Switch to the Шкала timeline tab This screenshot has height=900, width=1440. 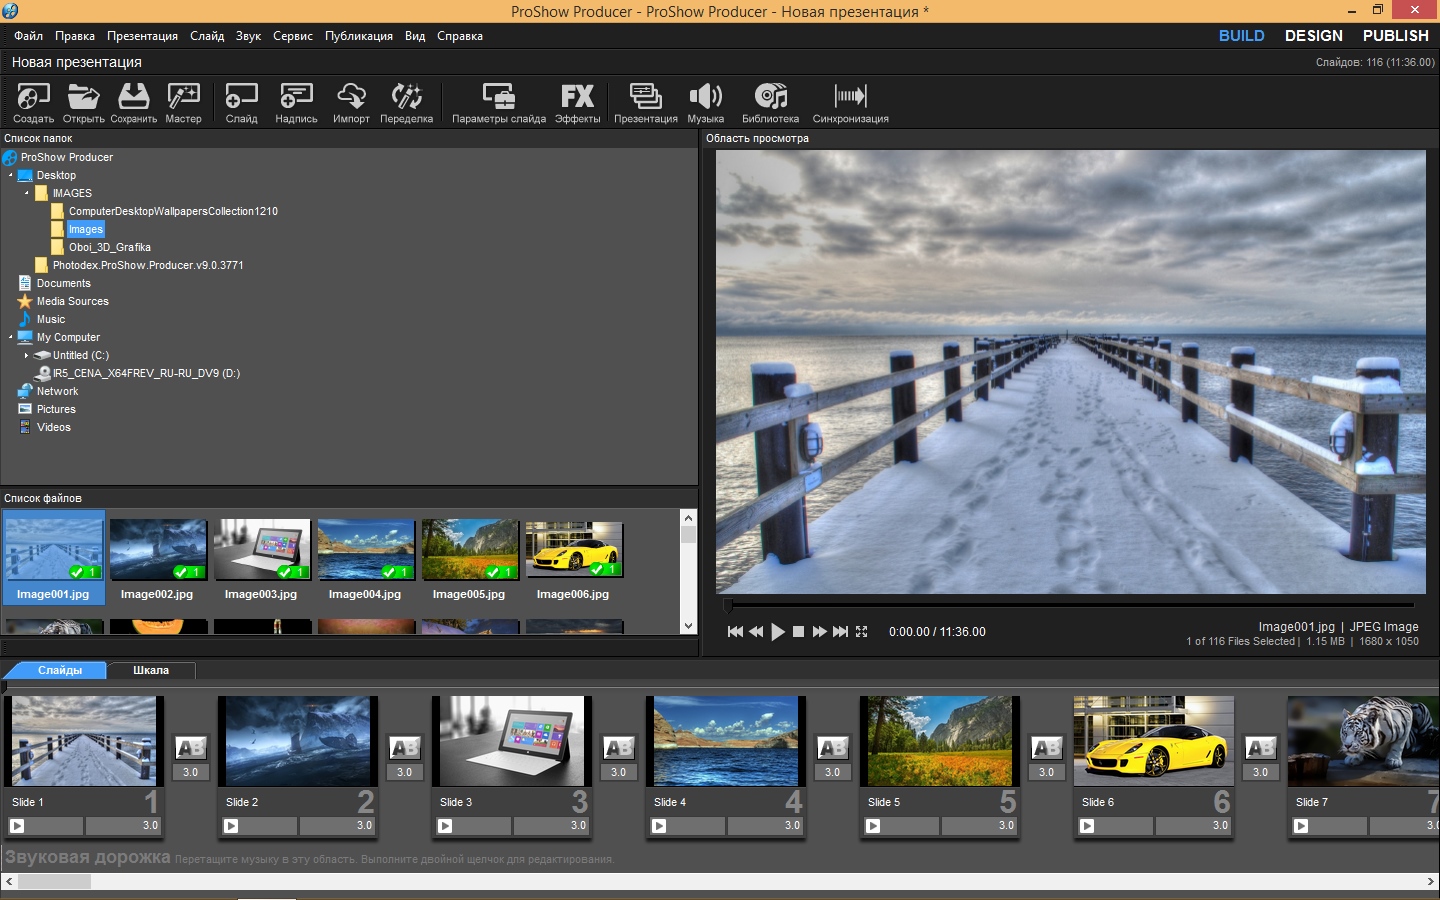tap(151, 670)
